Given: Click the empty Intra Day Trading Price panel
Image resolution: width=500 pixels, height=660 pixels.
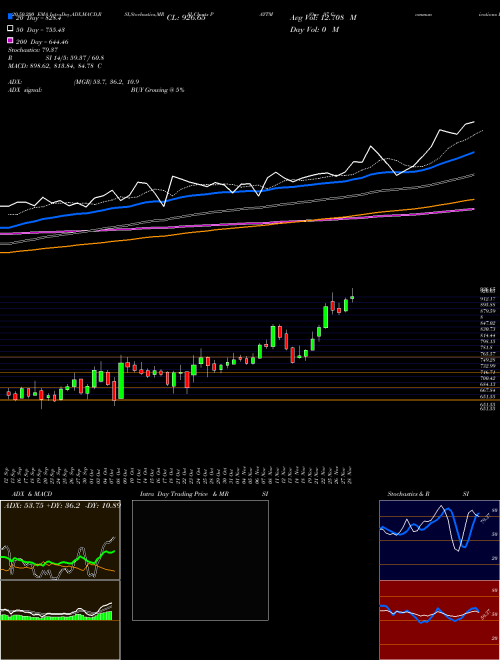Looking at the screenshot, I should point(200,560).
